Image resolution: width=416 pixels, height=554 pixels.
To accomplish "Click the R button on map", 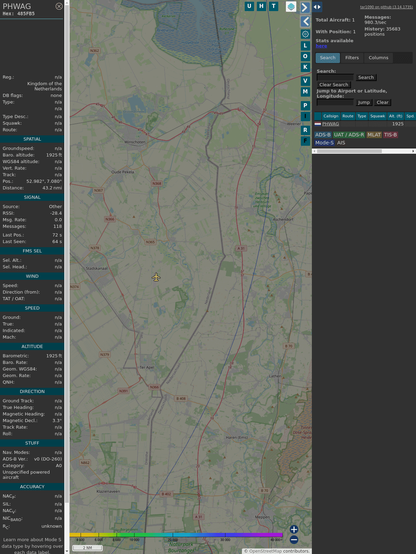I will pos(305,130).
